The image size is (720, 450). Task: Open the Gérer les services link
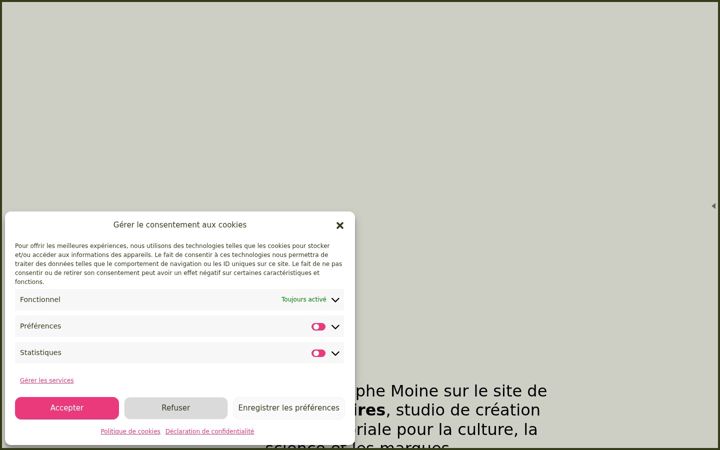(46, 380)
